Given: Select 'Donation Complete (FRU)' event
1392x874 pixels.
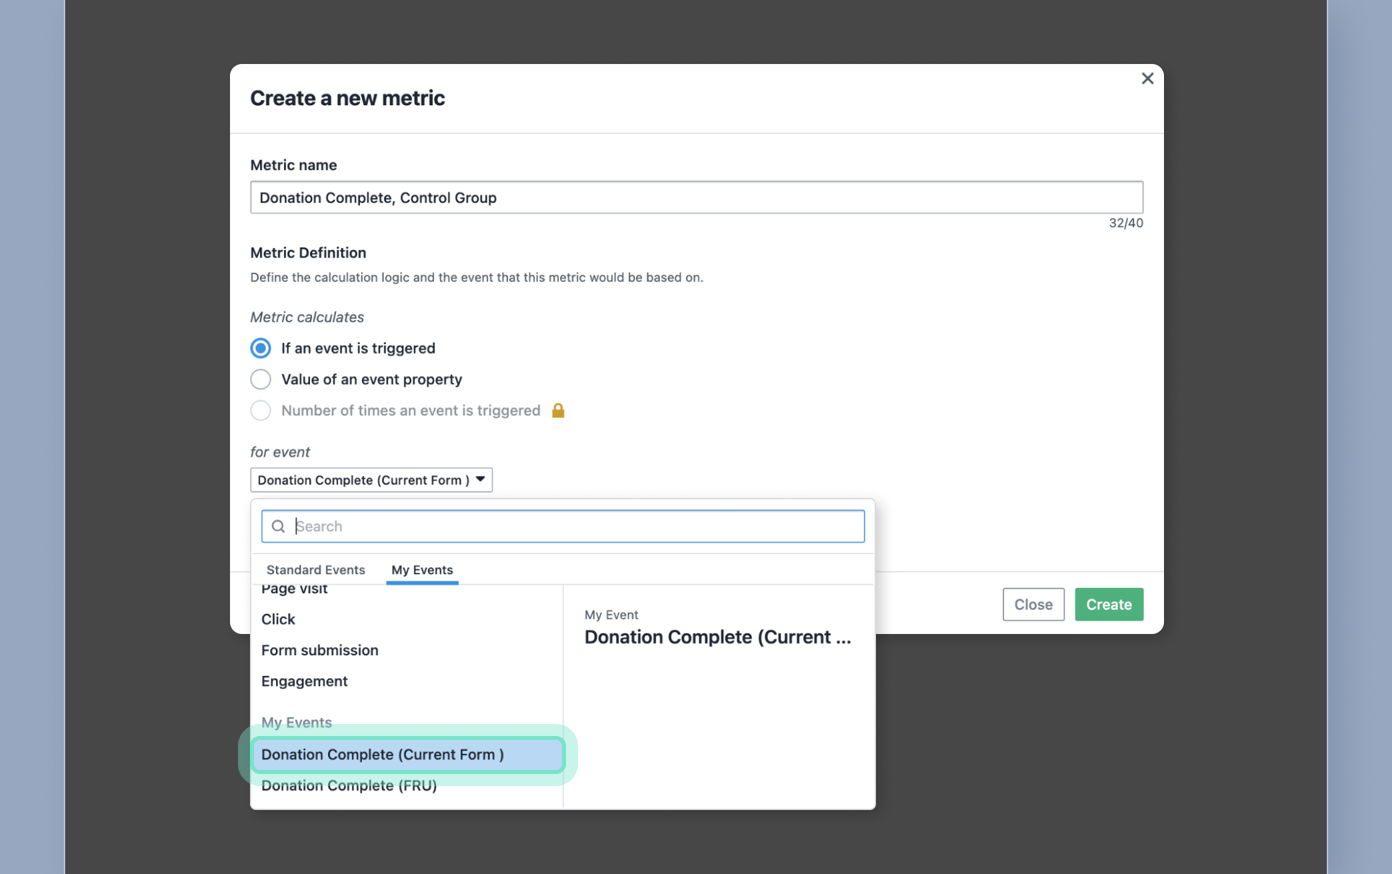Looking at the screenshot, I should (x=349, y=785).
